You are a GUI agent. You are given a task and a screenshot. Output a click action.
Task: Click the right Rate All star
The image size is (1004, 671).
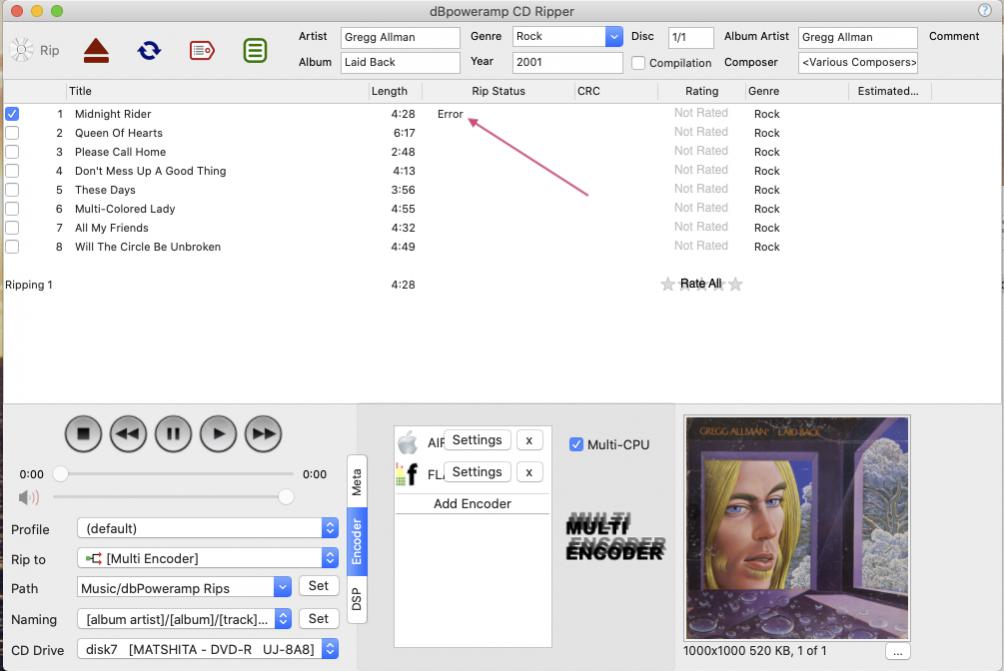click(736, 284)
